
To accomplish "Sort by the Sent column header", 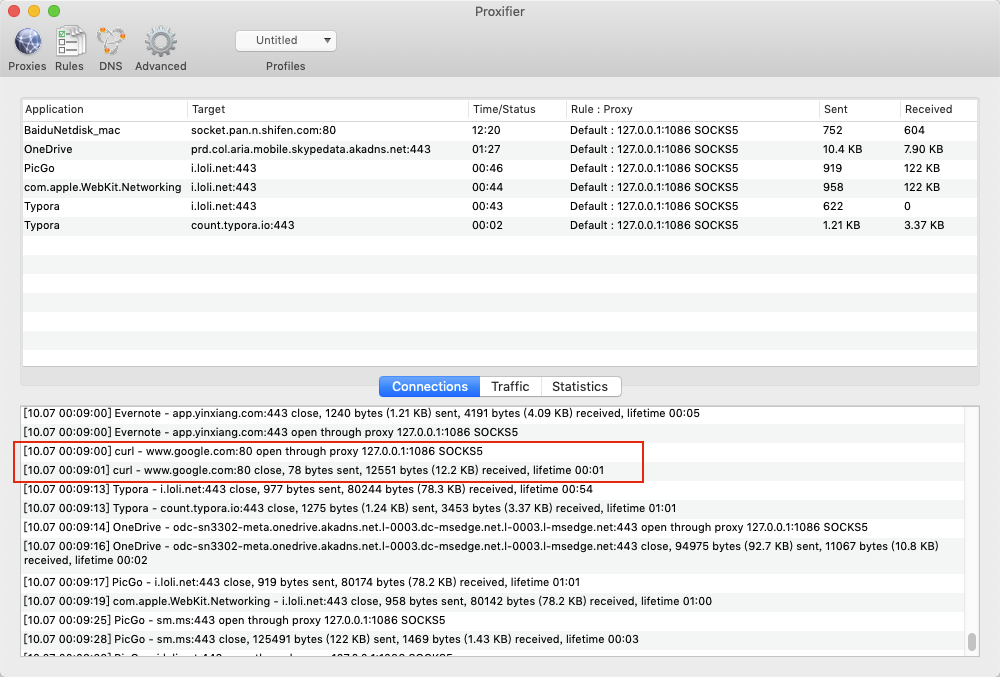I will [860, 109].
